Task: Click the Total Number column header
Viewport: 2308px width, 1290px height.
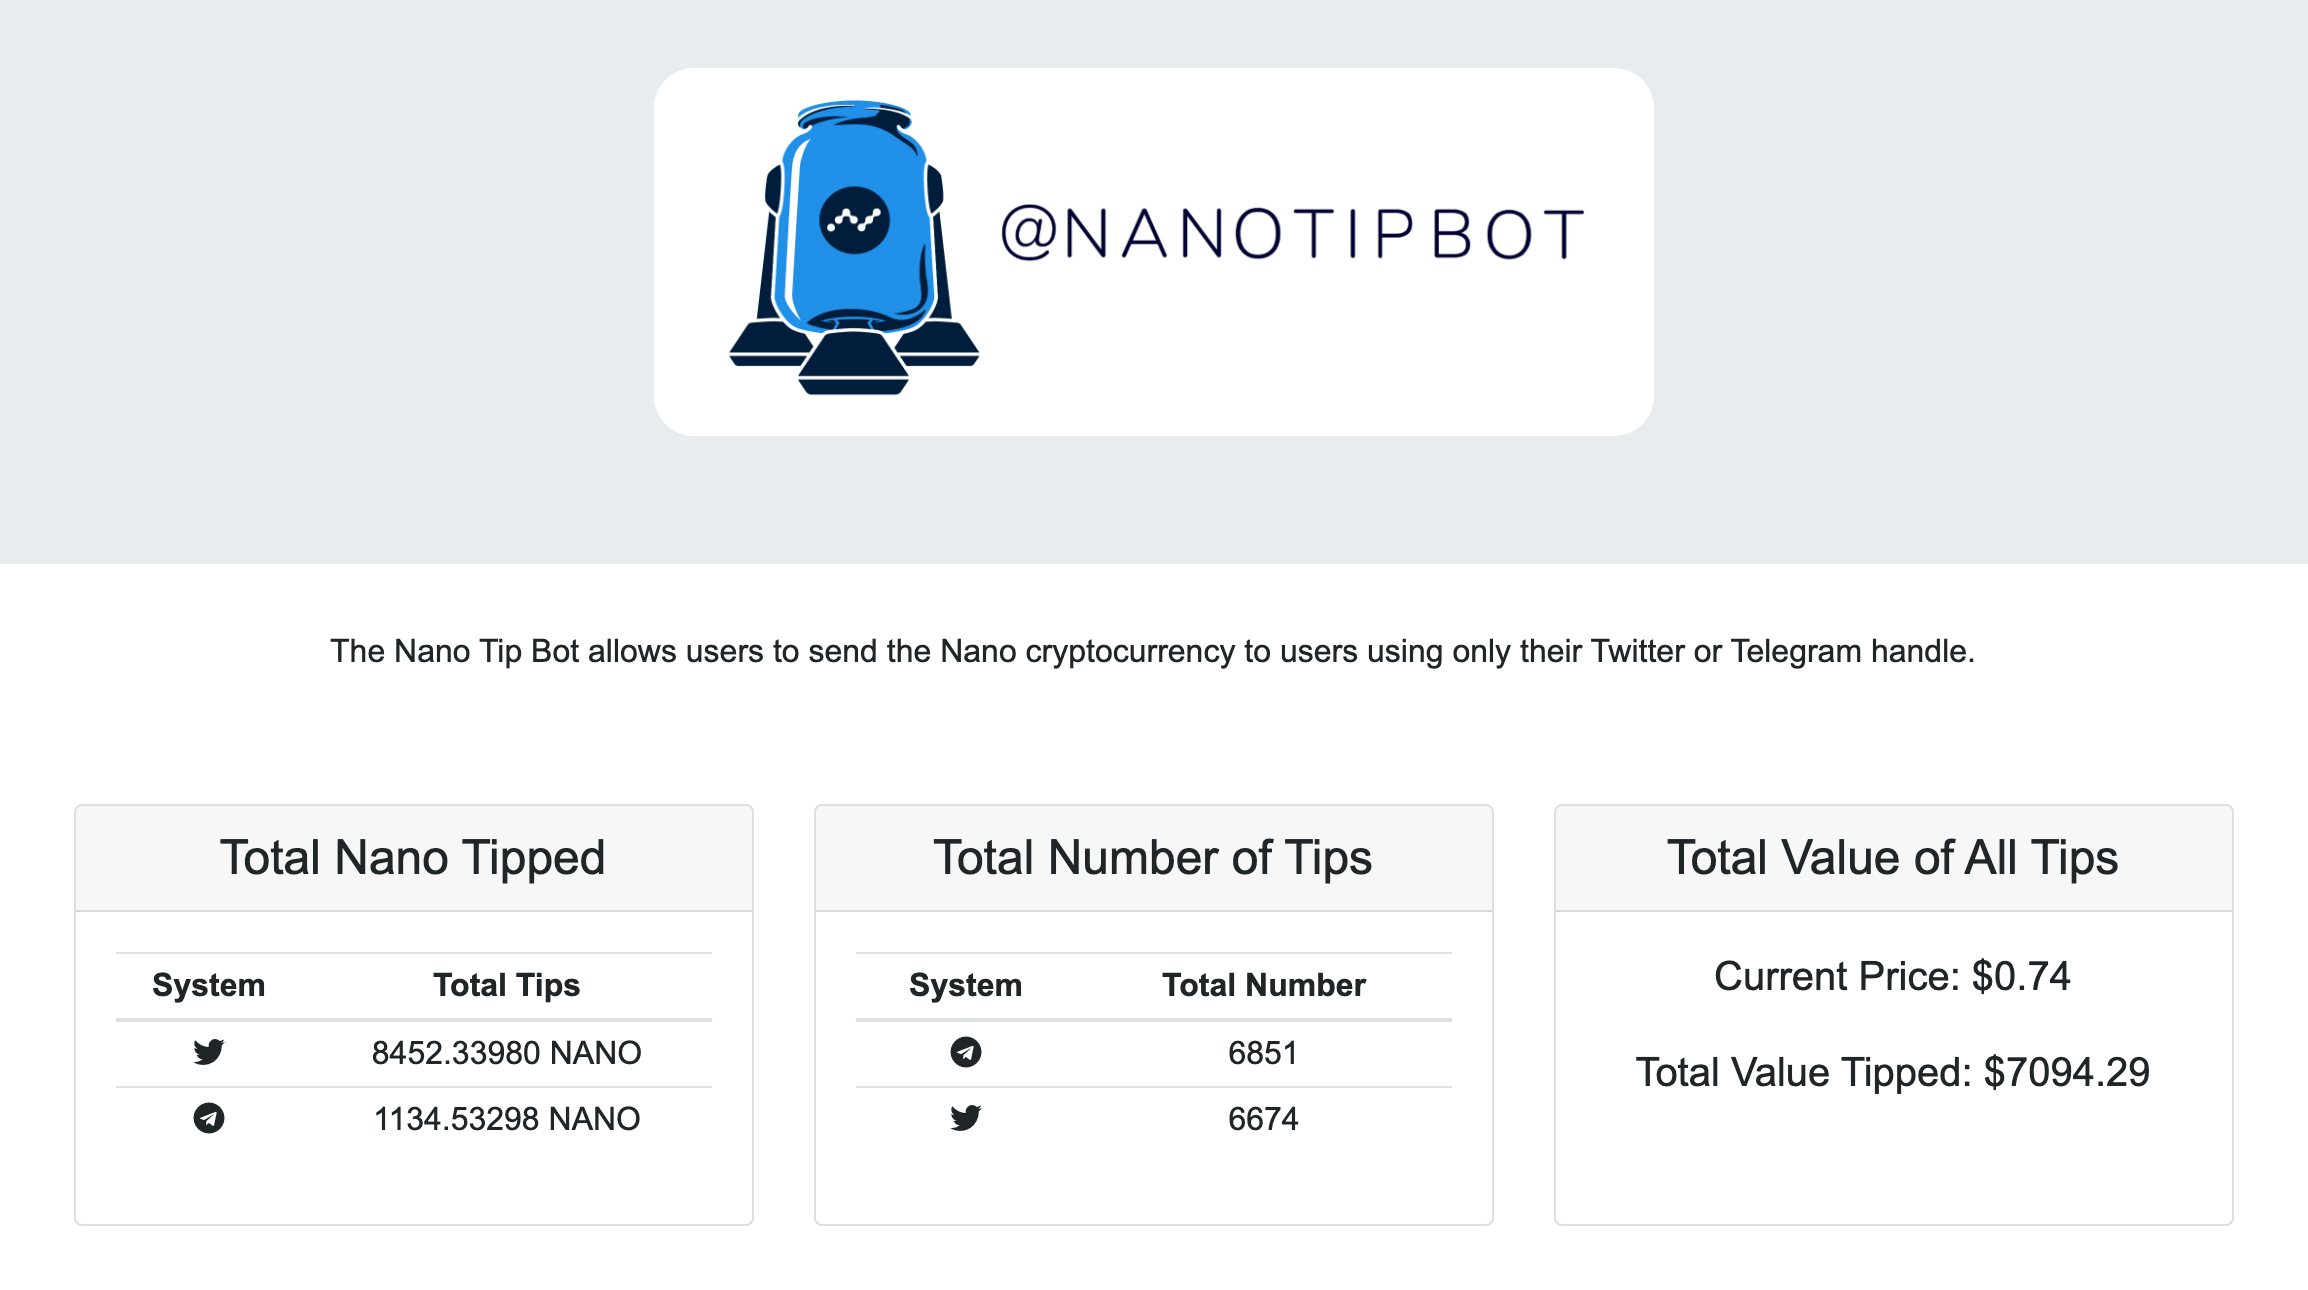Action: [x=1264, y=985]
